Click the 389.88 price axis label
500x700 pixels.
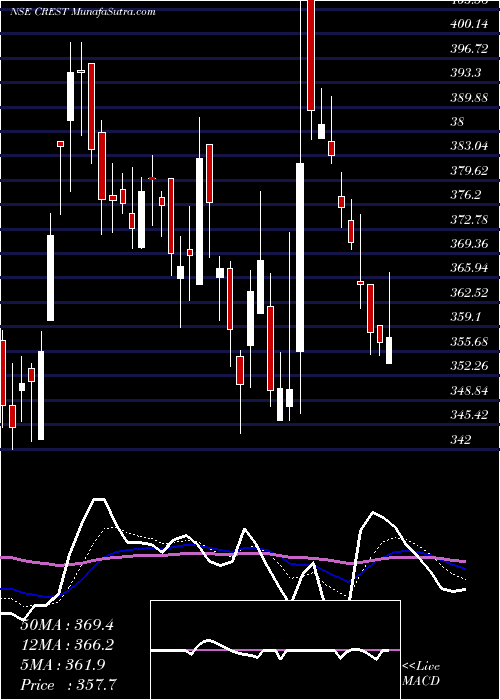click(469, 98)
